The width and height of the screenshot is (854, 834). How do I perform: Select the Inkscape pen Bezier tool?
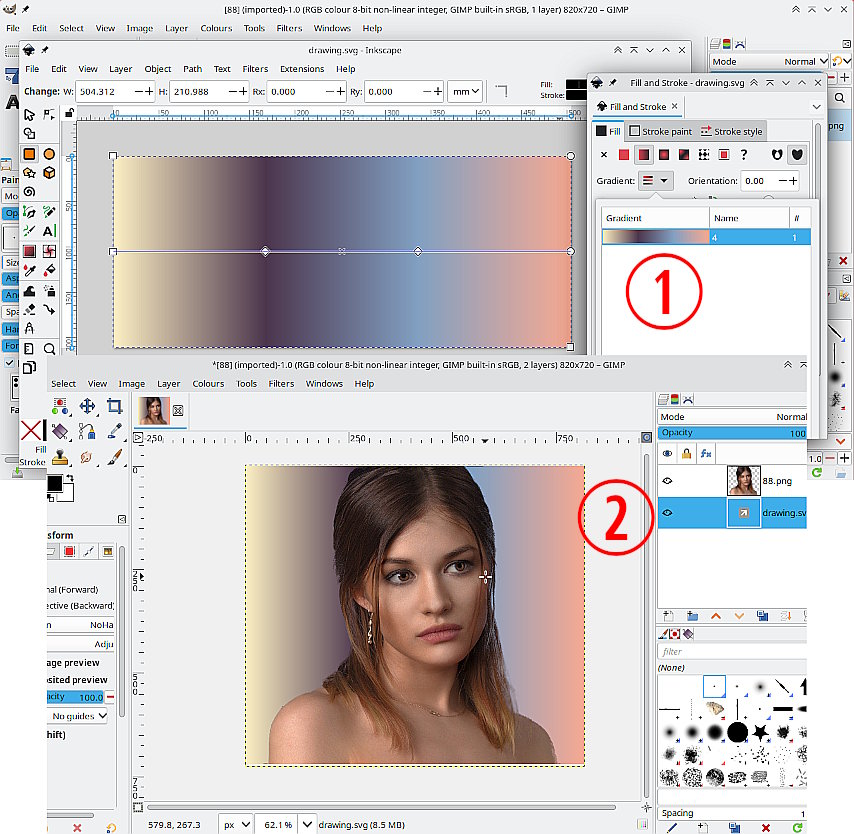click(x=29, y=212)
